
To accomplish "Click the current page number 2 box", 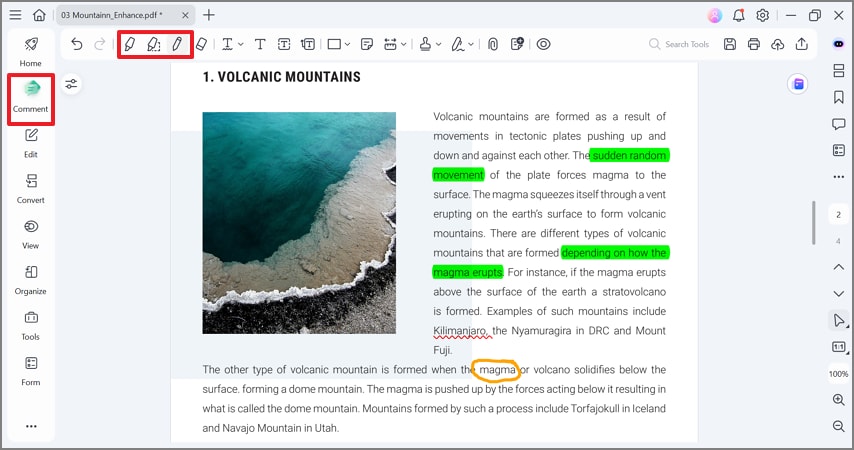I will click(x=838, y=215).
